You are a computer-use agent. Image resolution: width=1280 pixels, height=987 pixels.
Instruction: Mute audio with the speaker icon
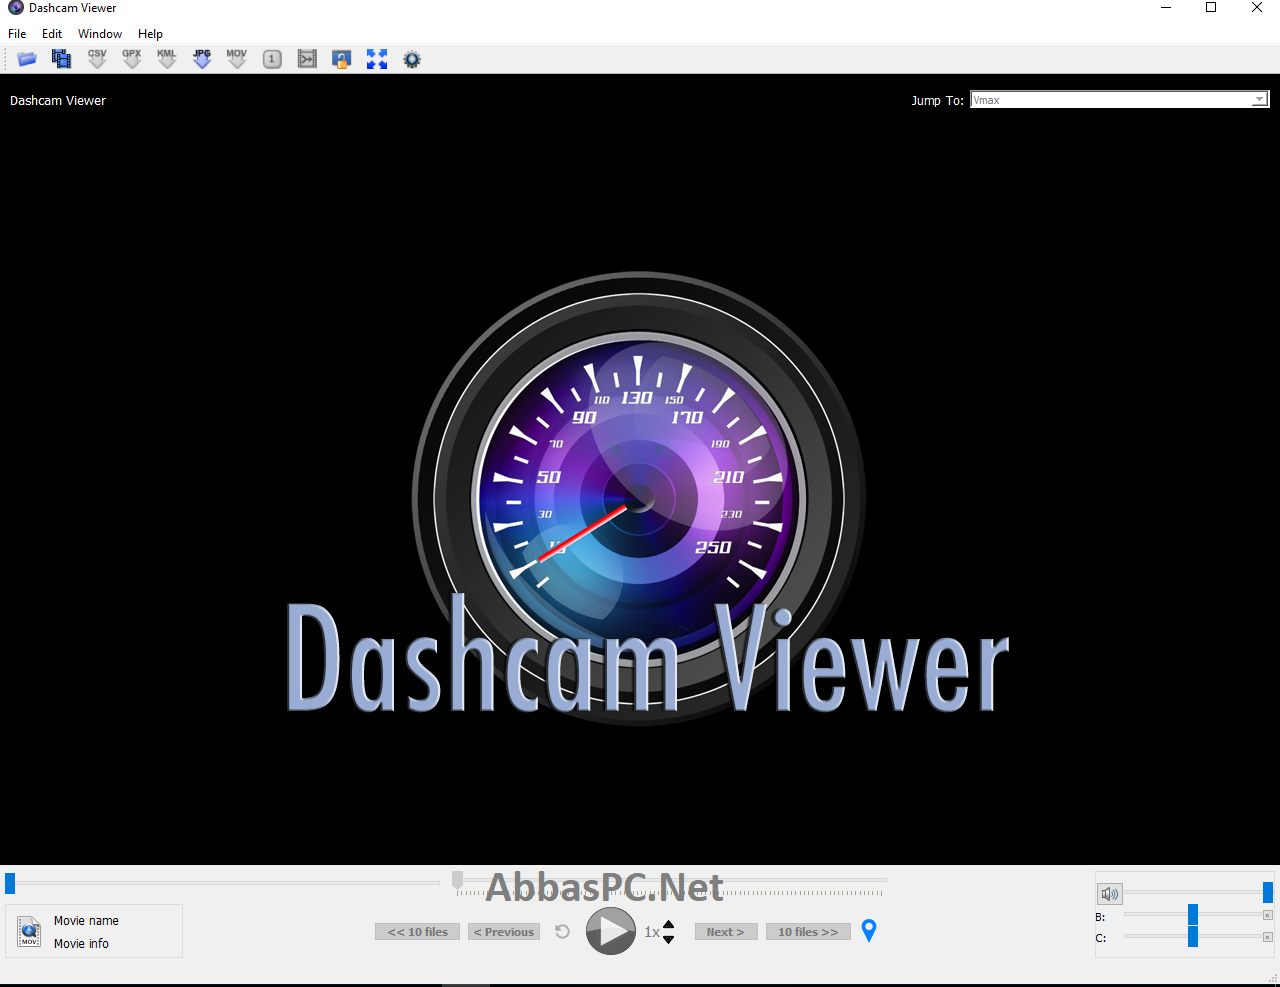[1110, 893]
